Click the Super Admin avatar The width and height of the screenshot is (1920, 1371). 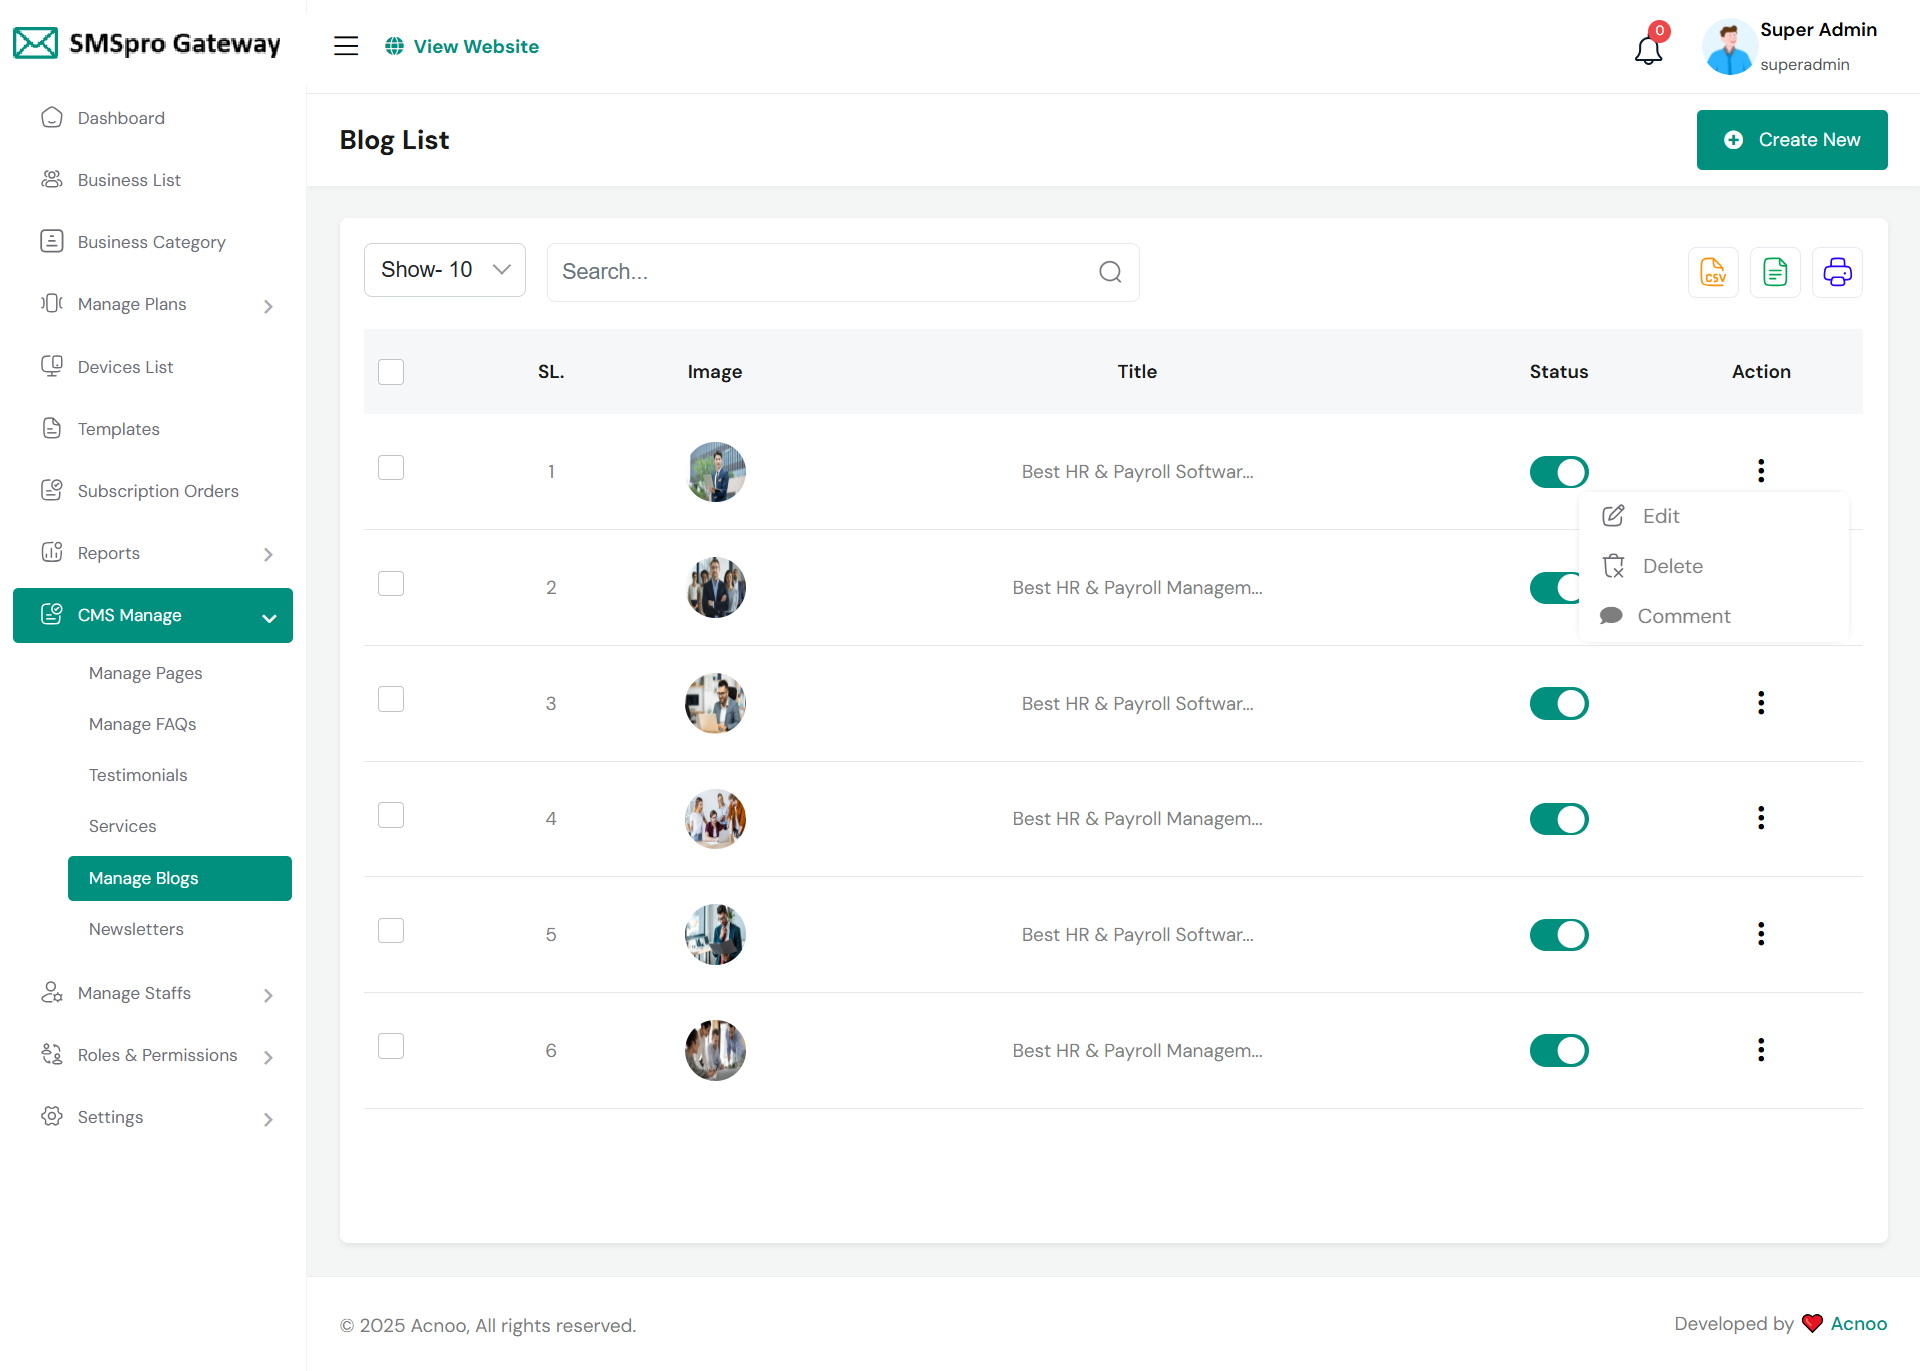(1729, 47)
